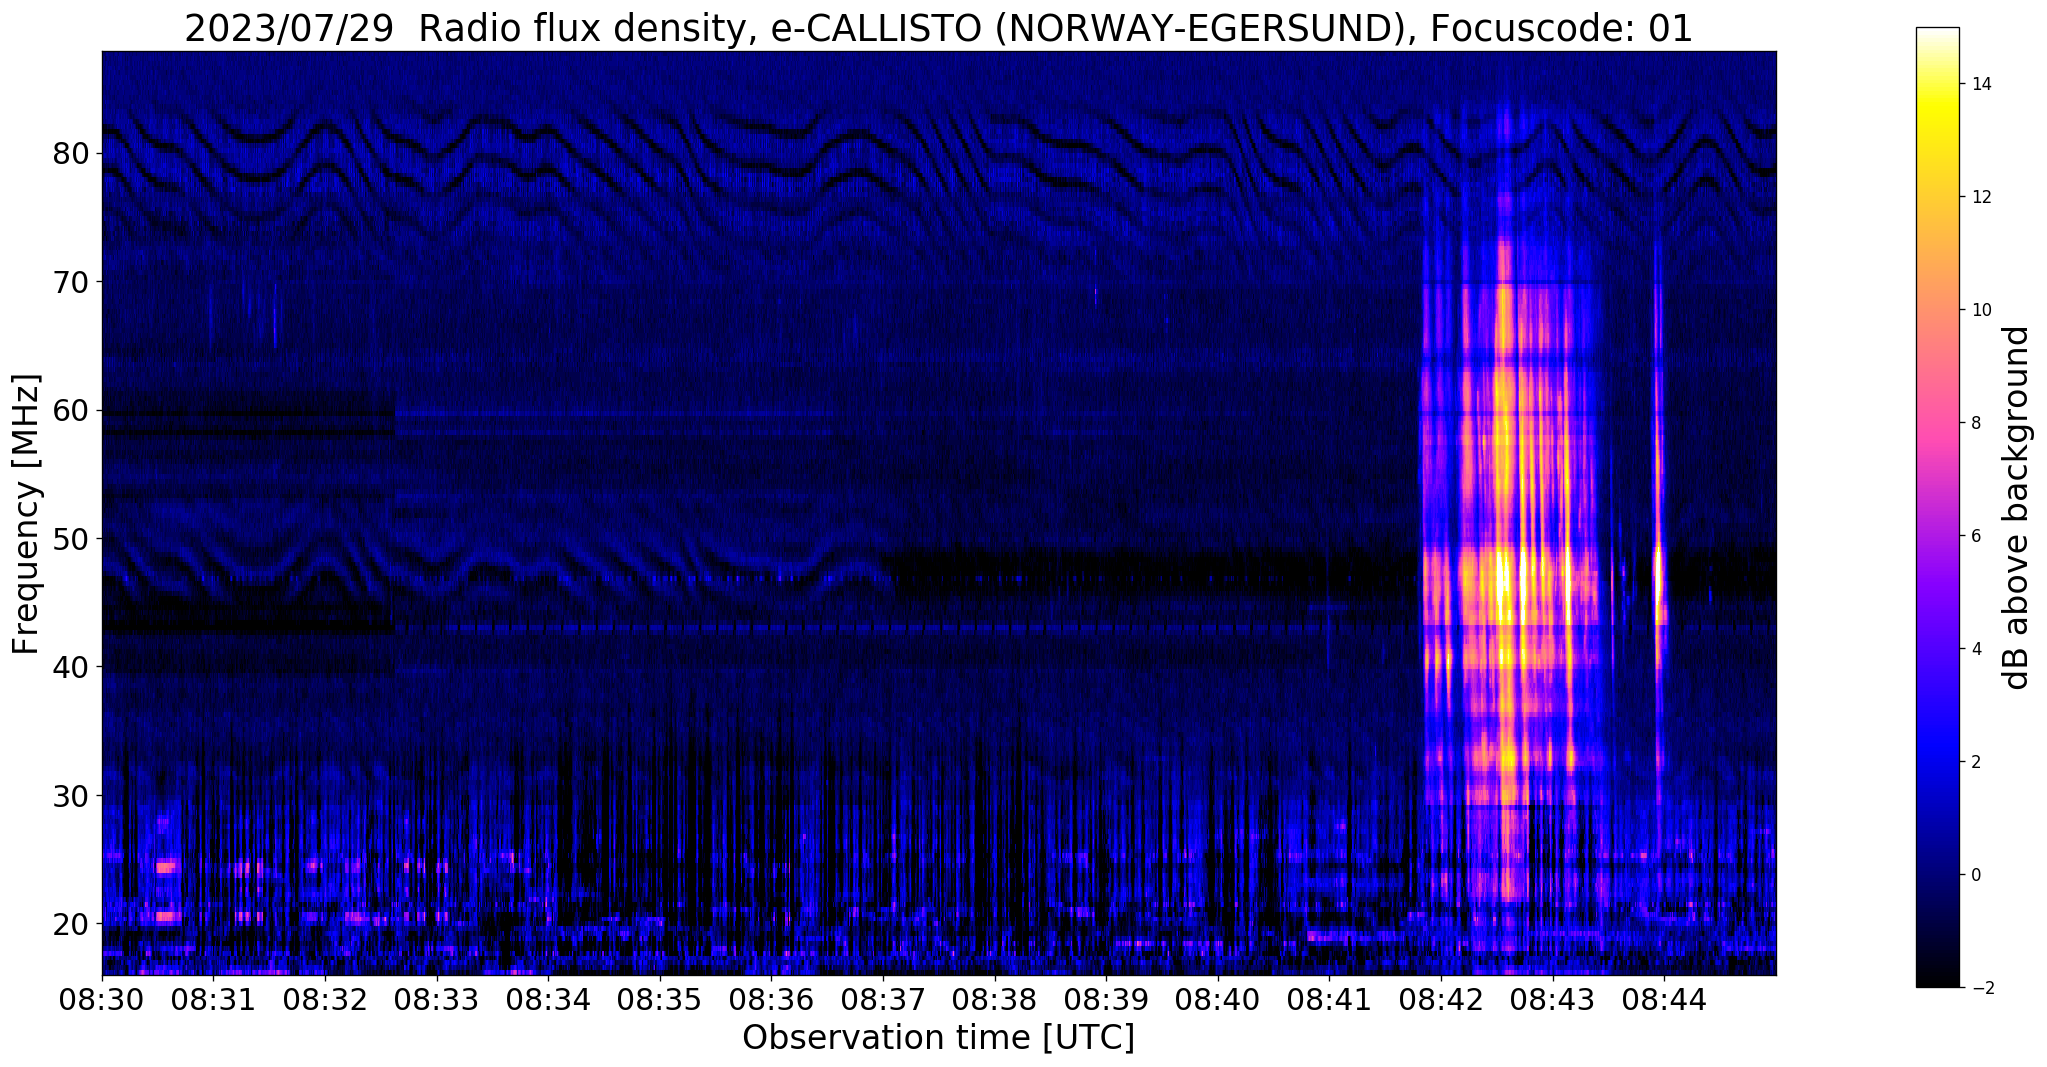Click the plot title mentioning NORWAY-EGERSUND
This screenshot has width=2047, height=1067.
[x=938, y=28]
